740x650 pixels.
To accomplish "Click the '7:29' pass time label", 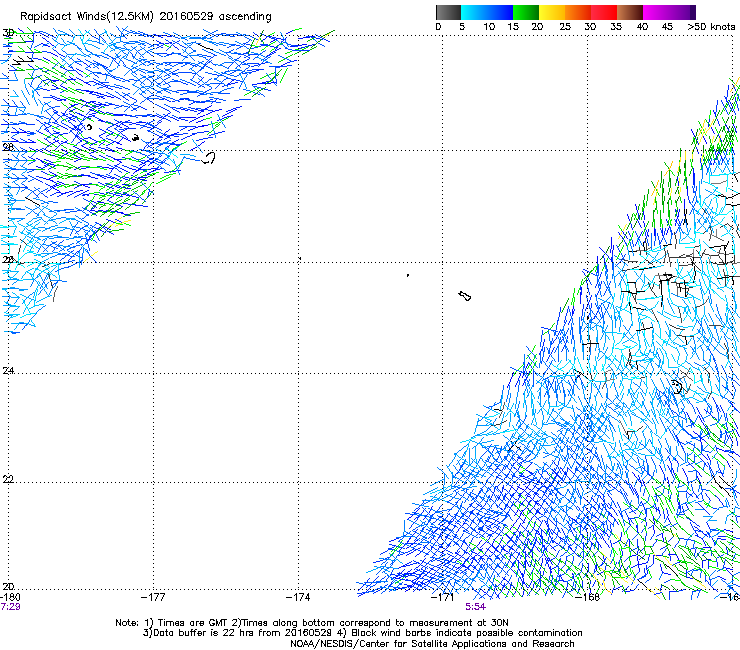I will click(10, 607).
